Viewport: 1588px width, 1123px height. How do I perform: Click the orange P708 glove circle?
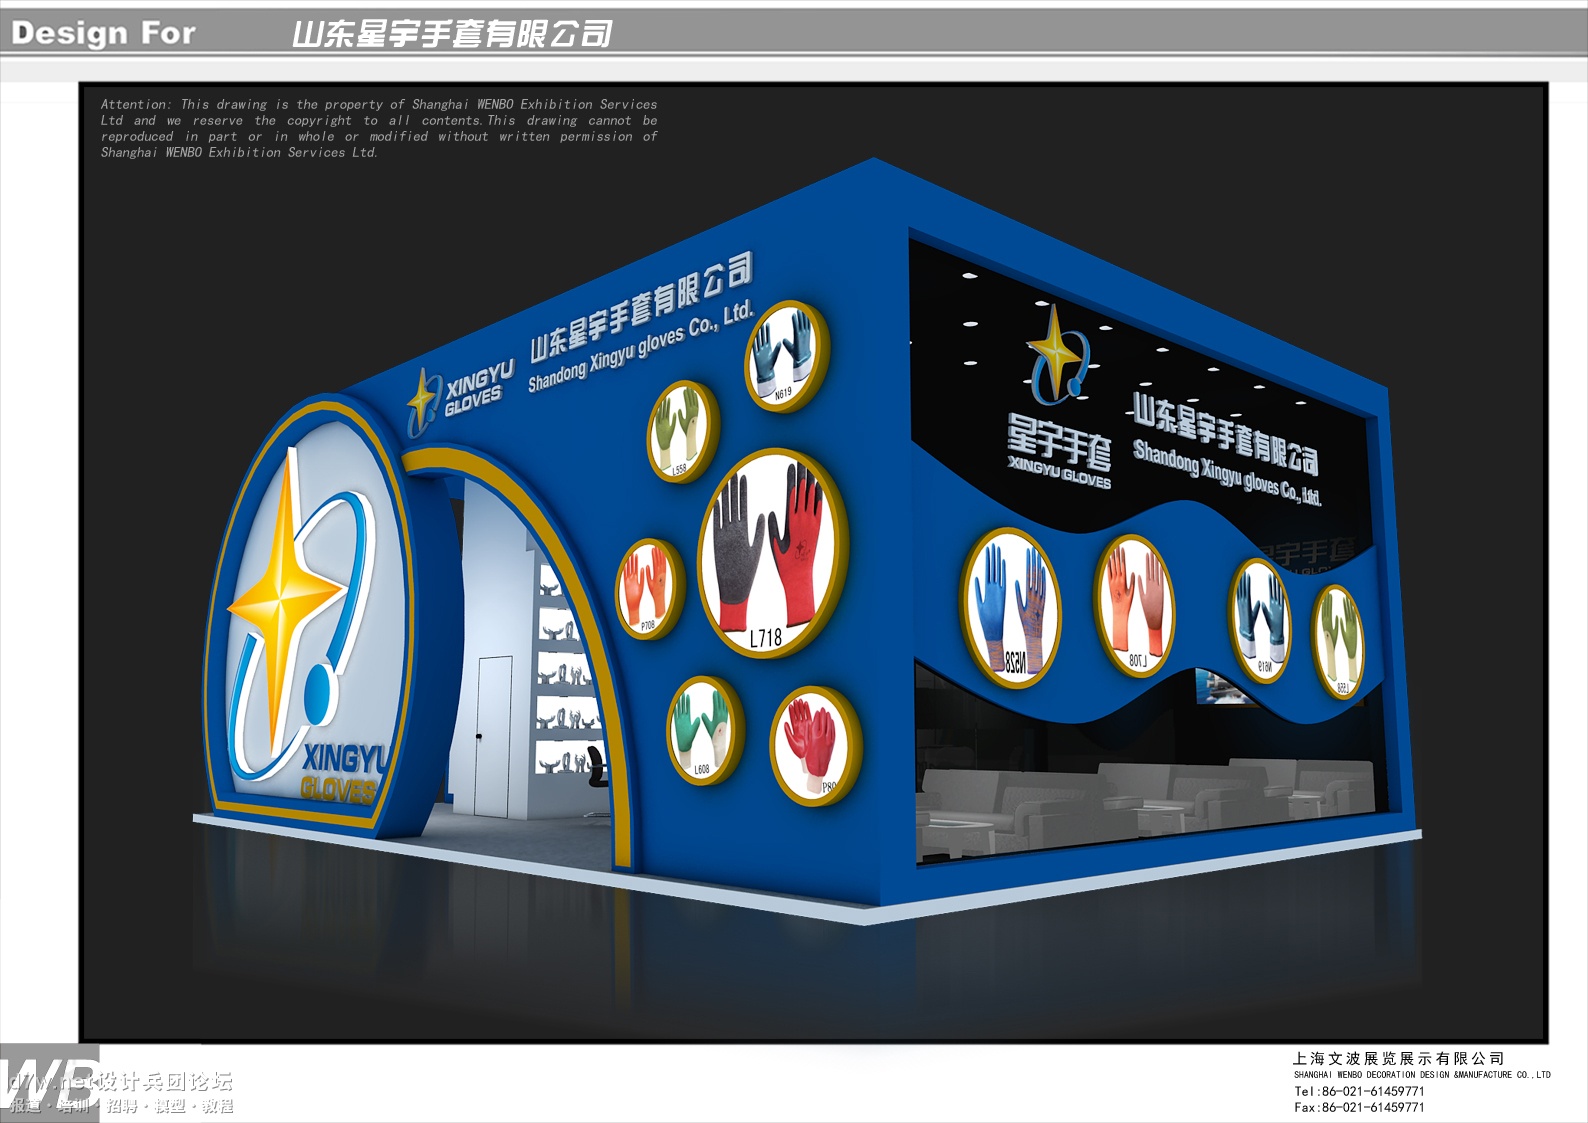coord(650,589)
